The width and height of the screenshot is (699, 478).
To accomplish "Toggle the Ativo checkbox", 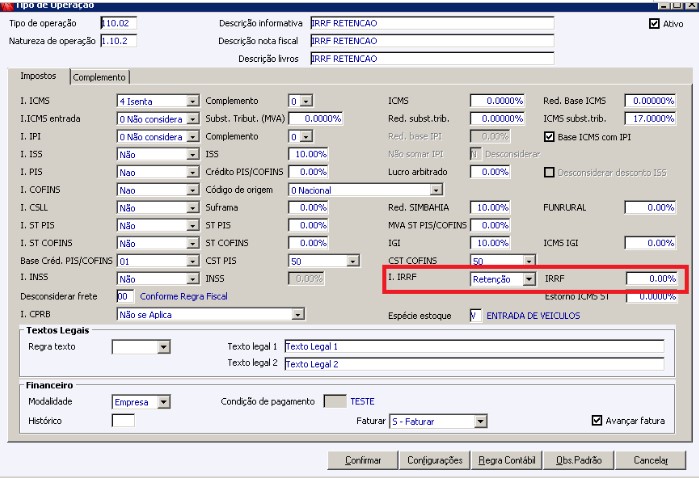I will click(654, 24).
